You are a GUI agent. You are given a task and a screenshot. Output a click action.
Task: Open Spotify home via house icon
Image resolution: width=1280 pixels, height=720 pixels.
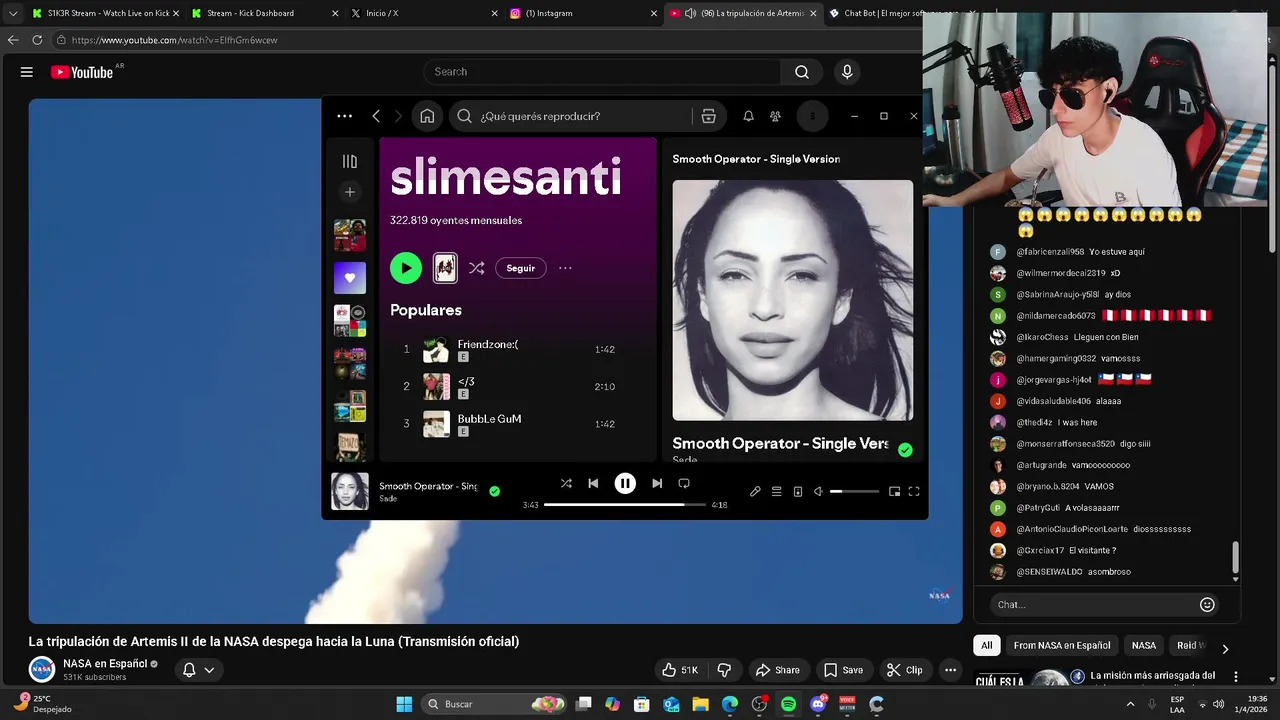[427, 116]
